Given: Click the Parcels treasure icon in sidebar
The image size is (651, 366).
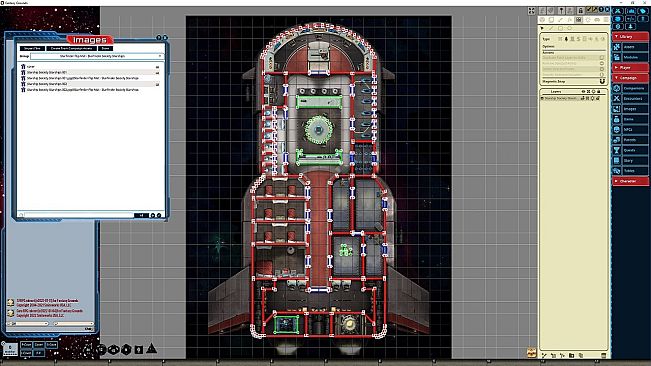Looking at the screenshot, I should tap(617, 140).
